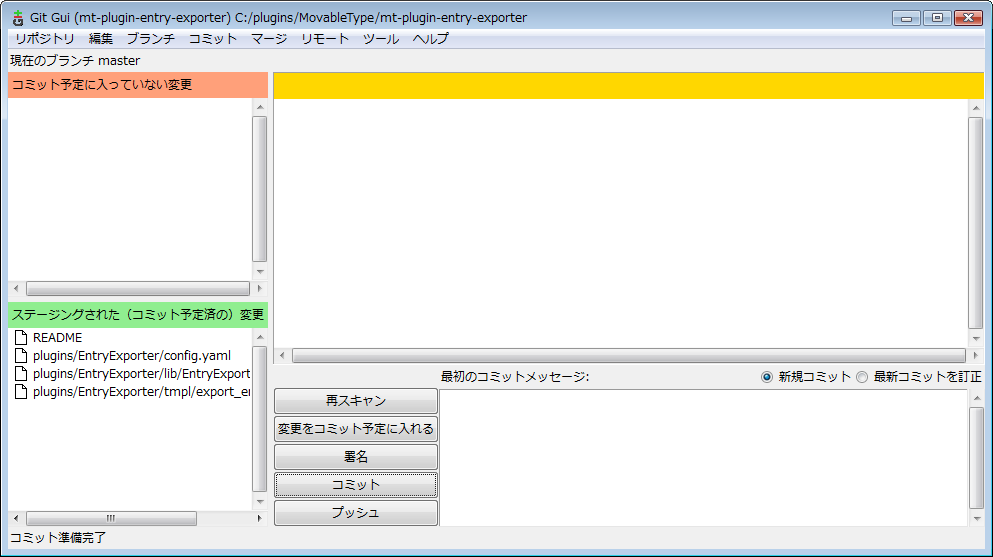The height and width of the screenshot is (557, 993).
Task: Maximize the Git Gui window
Action: pos(937,18)
